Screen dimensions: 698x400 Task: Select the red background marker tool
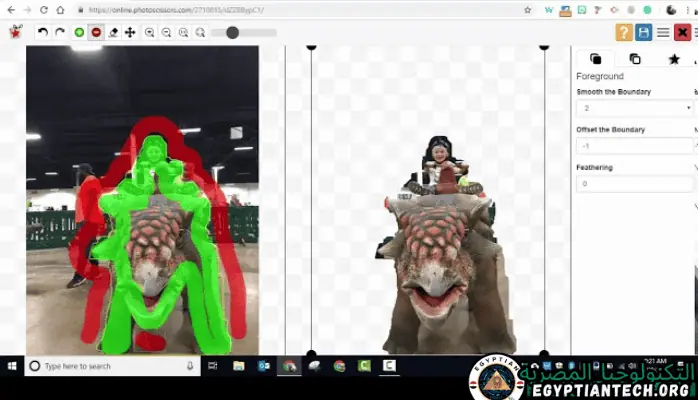pyautogui.click(x=96, y=32)
